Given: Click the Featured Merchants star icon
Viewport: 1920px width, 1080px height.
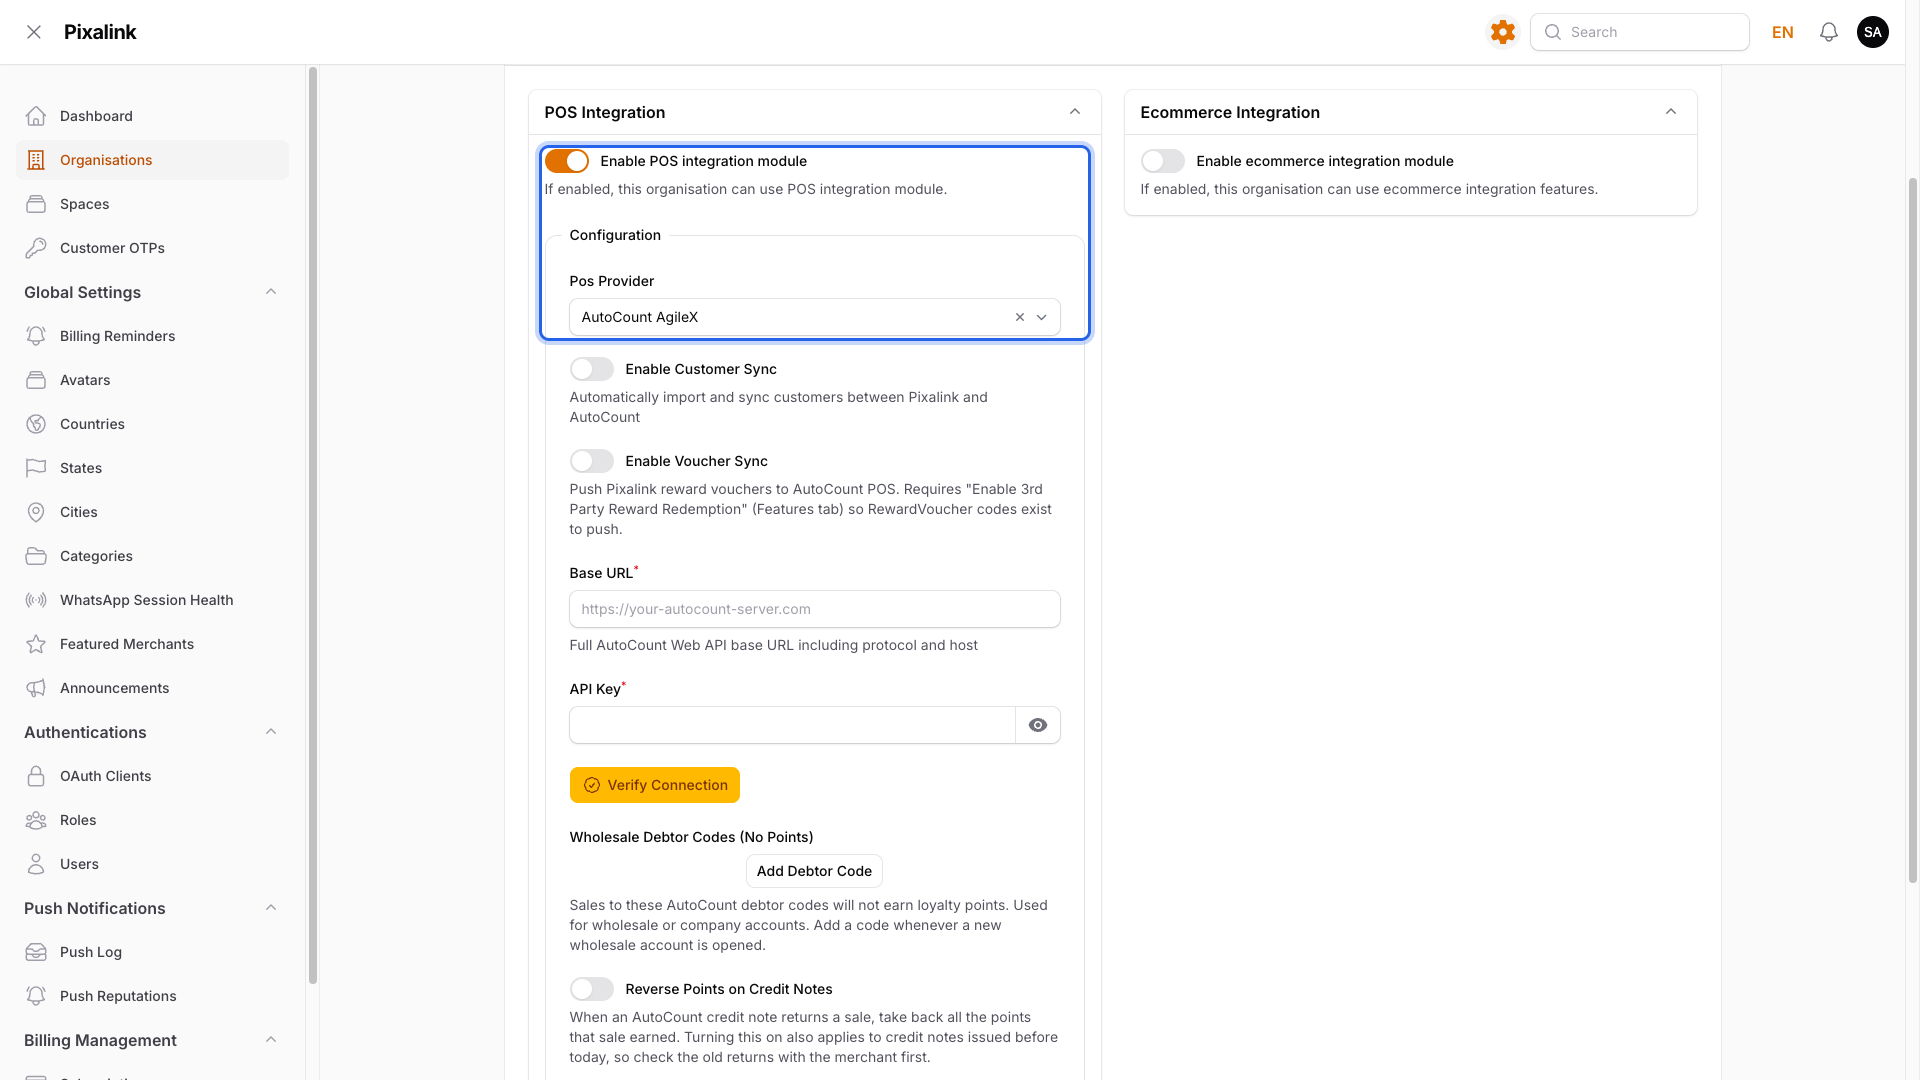Looking at the screenshot, I should pos(36,644).
